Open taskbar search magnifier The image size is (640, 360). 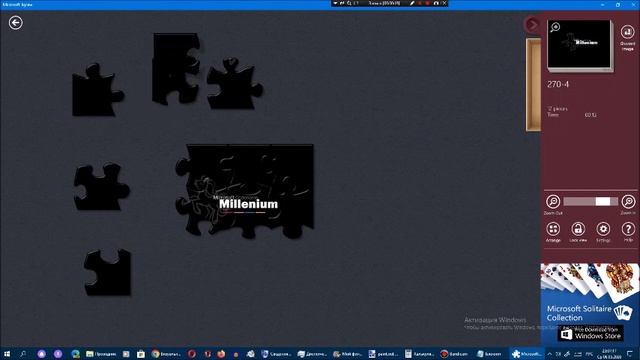(x=23, y=354)
